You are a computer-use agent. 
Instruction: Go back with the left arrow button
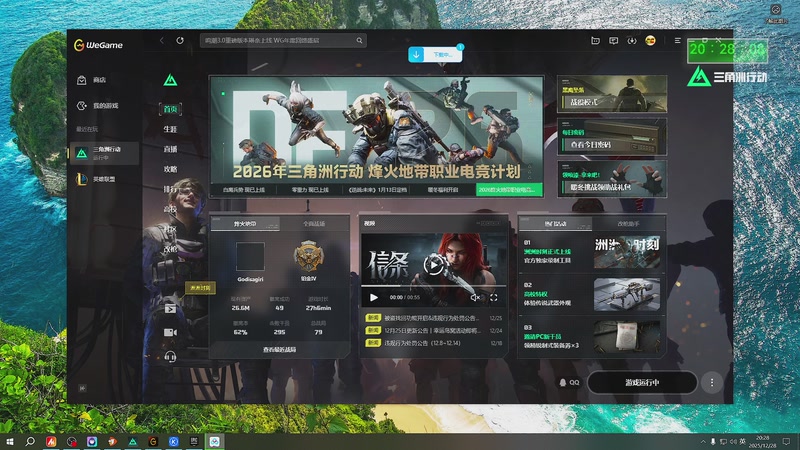click(162, 40)
